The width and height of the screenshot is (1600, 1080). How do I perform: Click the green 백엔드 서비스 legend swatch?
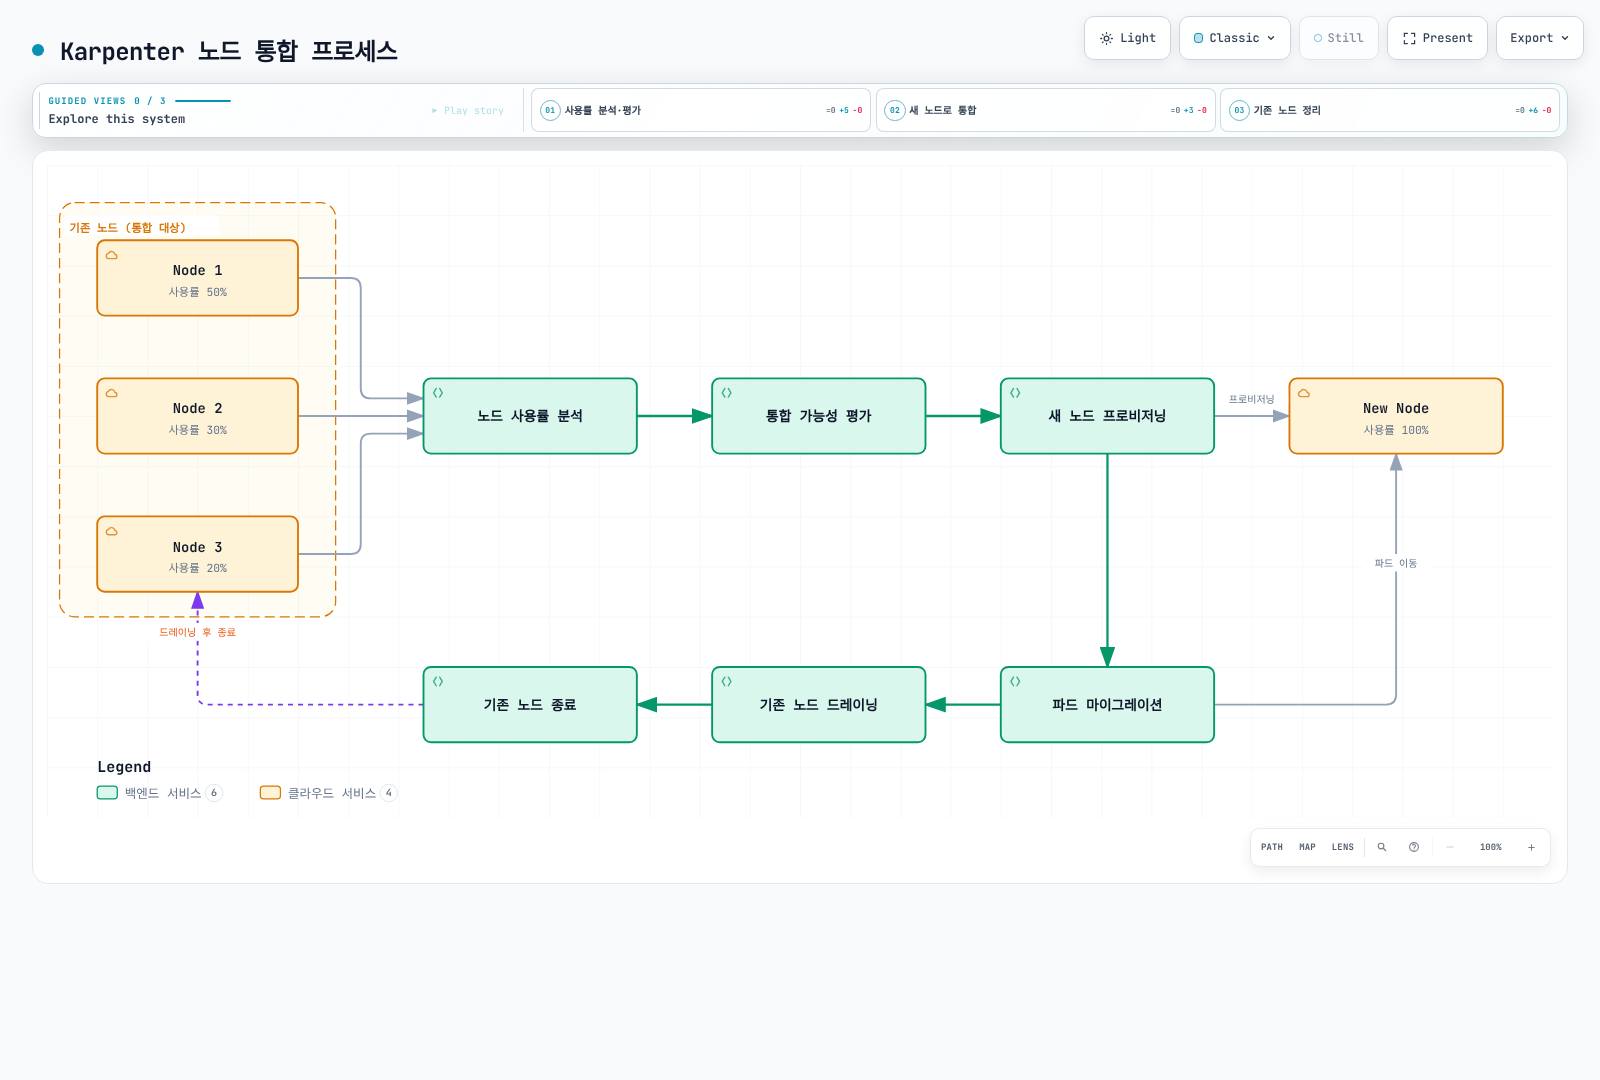107,793
